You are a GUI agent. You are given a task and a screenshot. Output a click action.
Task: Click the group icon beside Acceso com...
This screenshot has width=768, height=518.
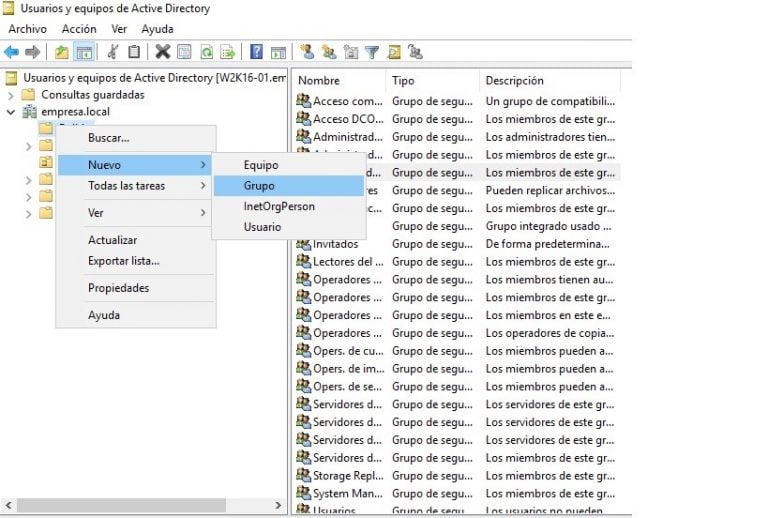(303, 100)
